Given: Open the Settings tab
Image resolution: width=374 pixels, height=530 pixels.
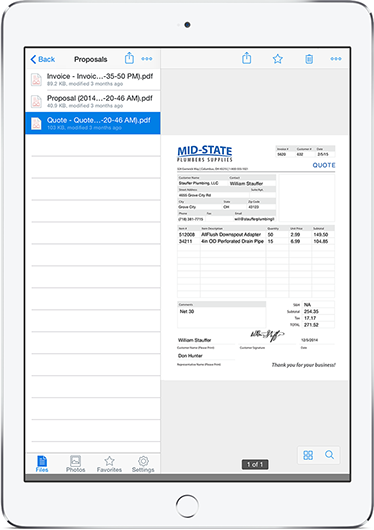Looking at the screenshot, I should pos(143,463).
